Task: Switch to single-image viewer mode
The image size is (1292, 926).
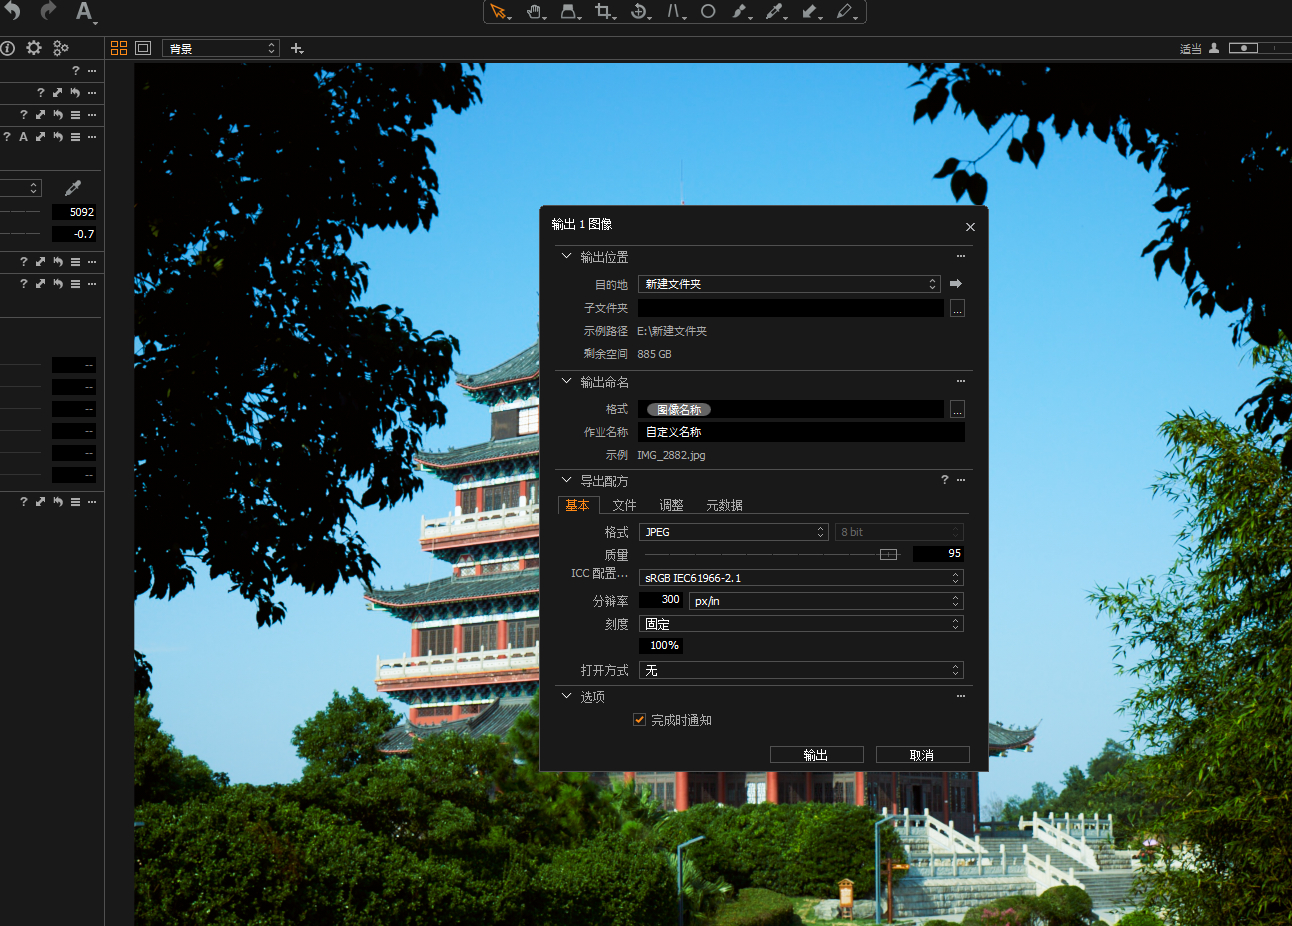Action: [x=143, y=48]
